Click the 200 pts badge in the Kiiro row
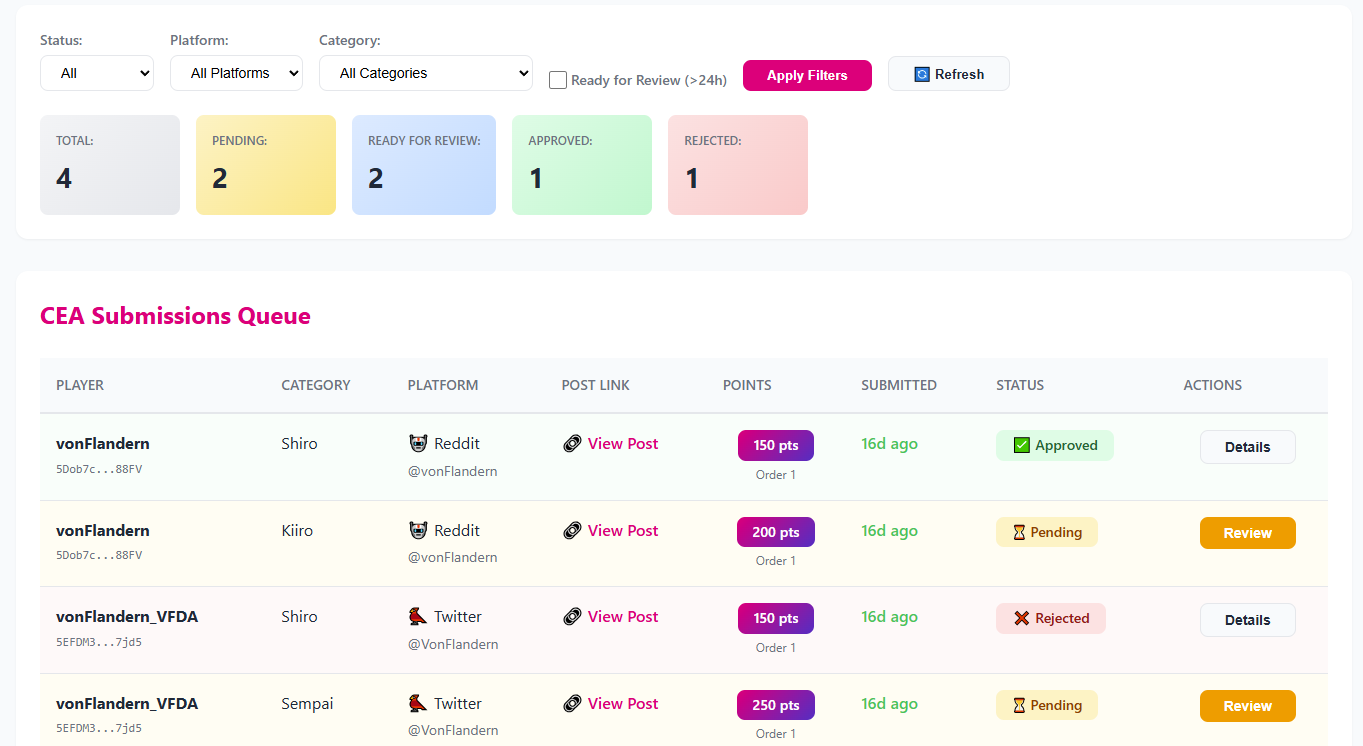 (775, 531)
